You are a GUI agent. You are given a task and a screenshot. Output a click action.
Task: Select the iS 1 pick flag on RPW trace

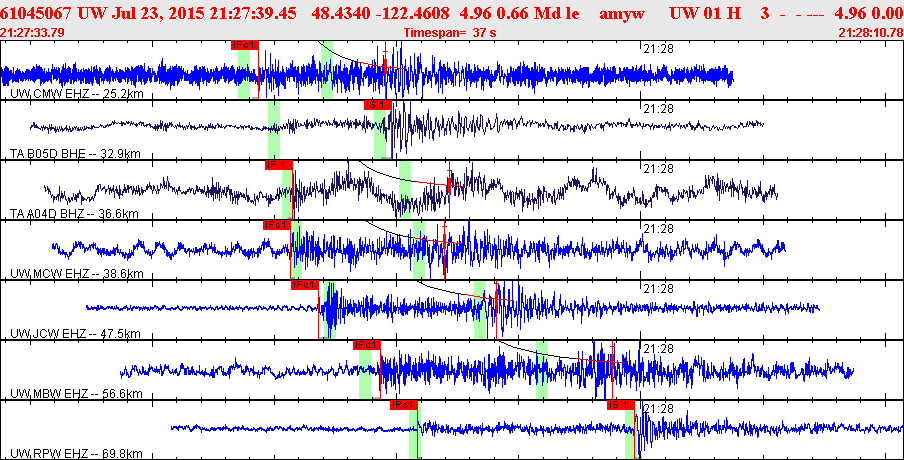click(x=621, y=405)
